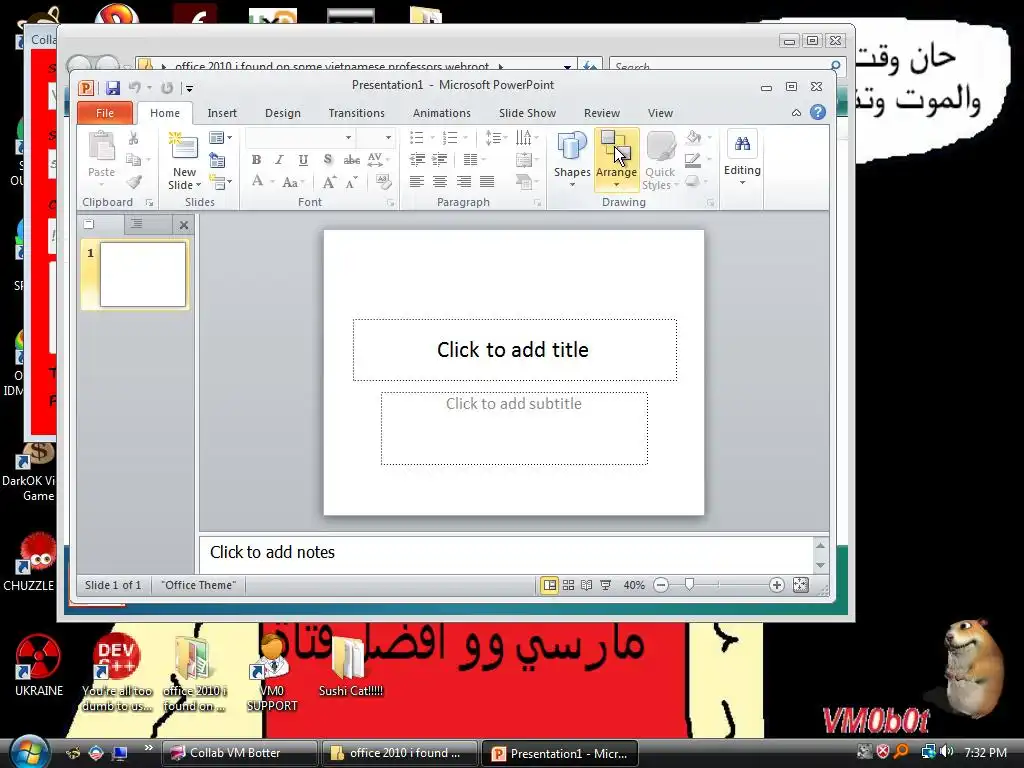Click the zoom out minus button
The height and width of the screenshot is (768, 1024).
tap(661, 585)
